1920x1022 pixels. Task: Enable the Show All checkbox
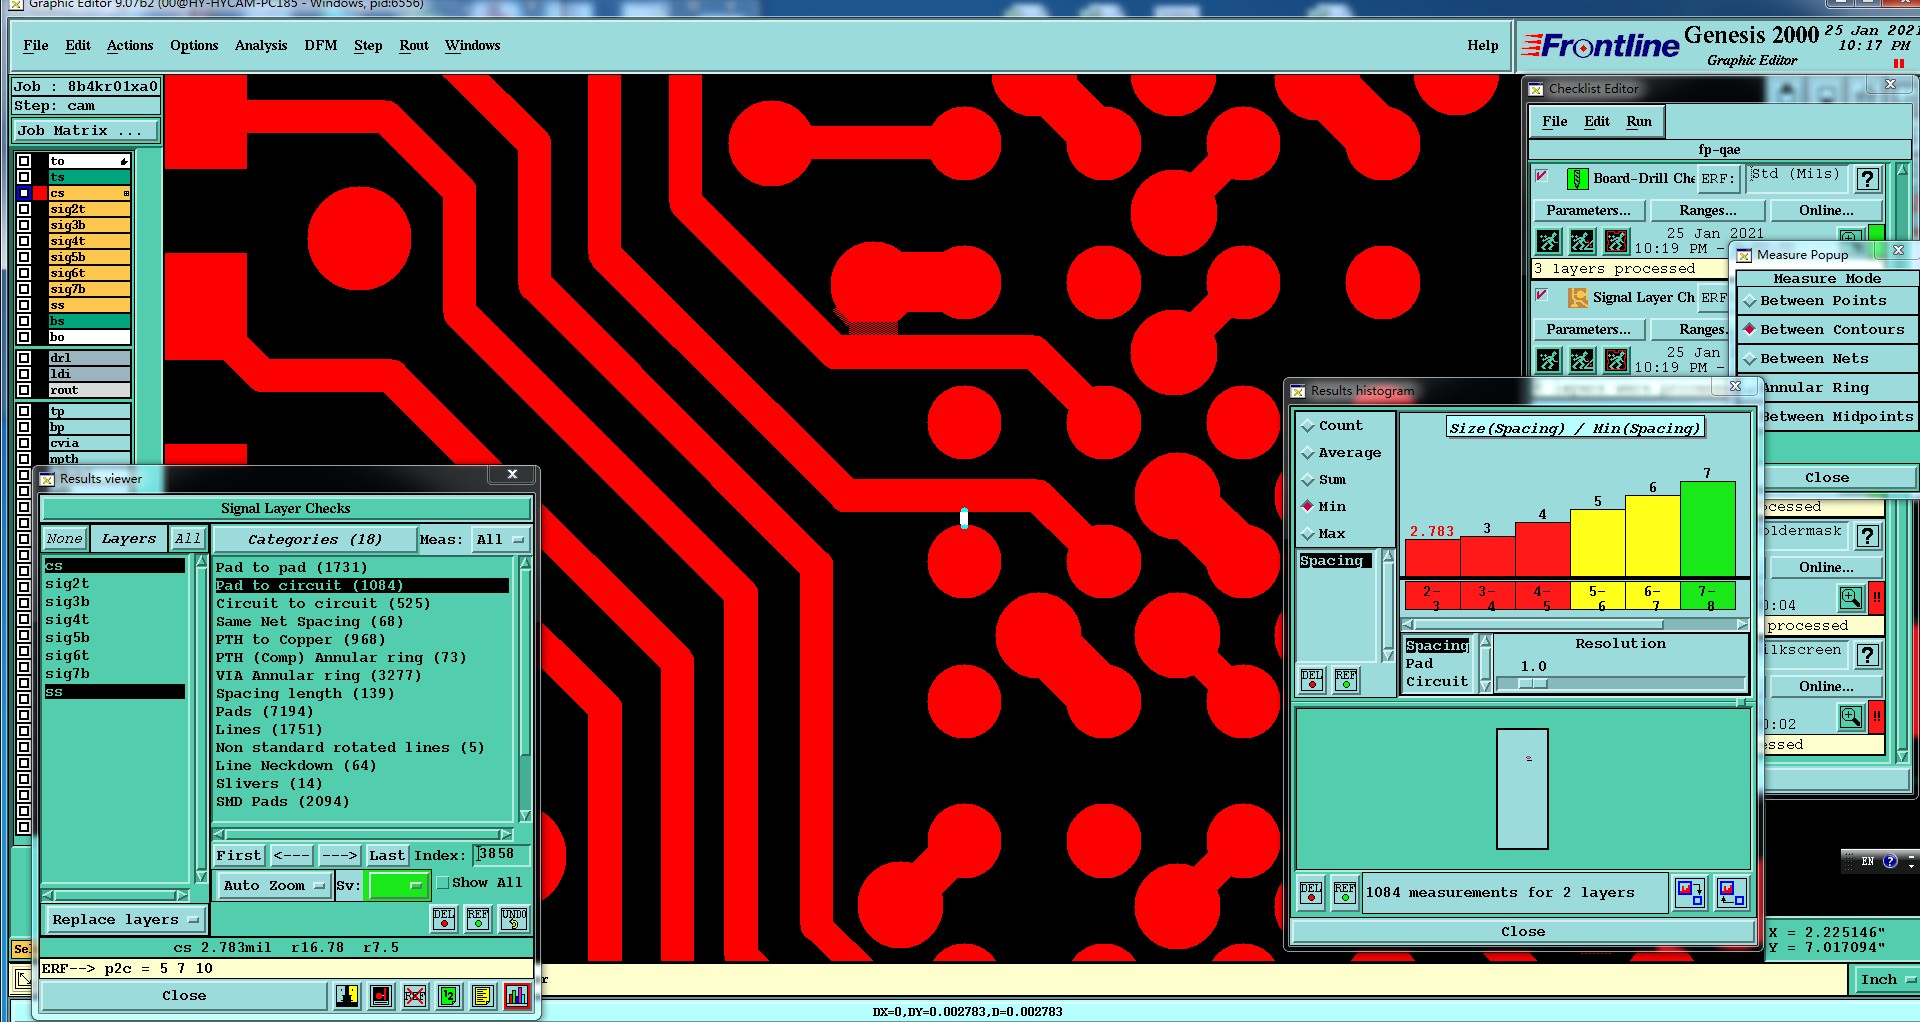click(443, 883)
